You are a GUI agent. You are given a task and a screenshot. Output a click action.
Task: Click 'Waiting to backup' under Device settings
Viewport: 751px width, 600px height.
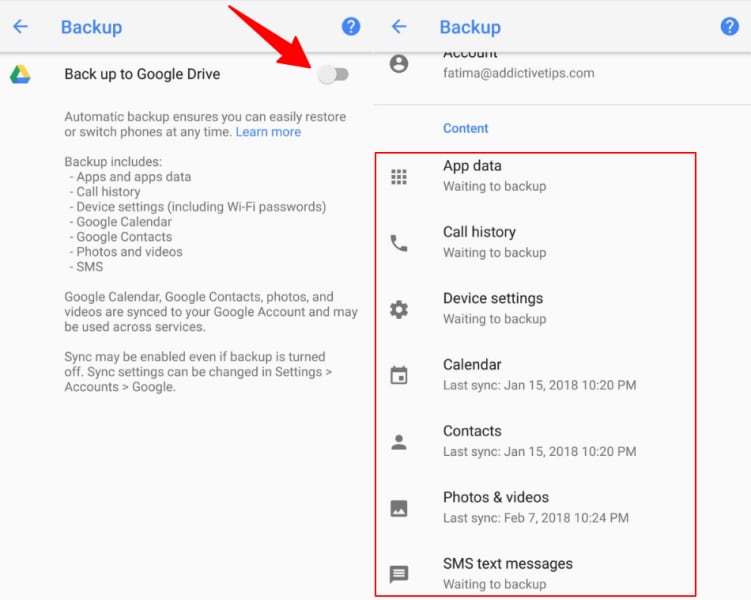[x=495, y=319]
